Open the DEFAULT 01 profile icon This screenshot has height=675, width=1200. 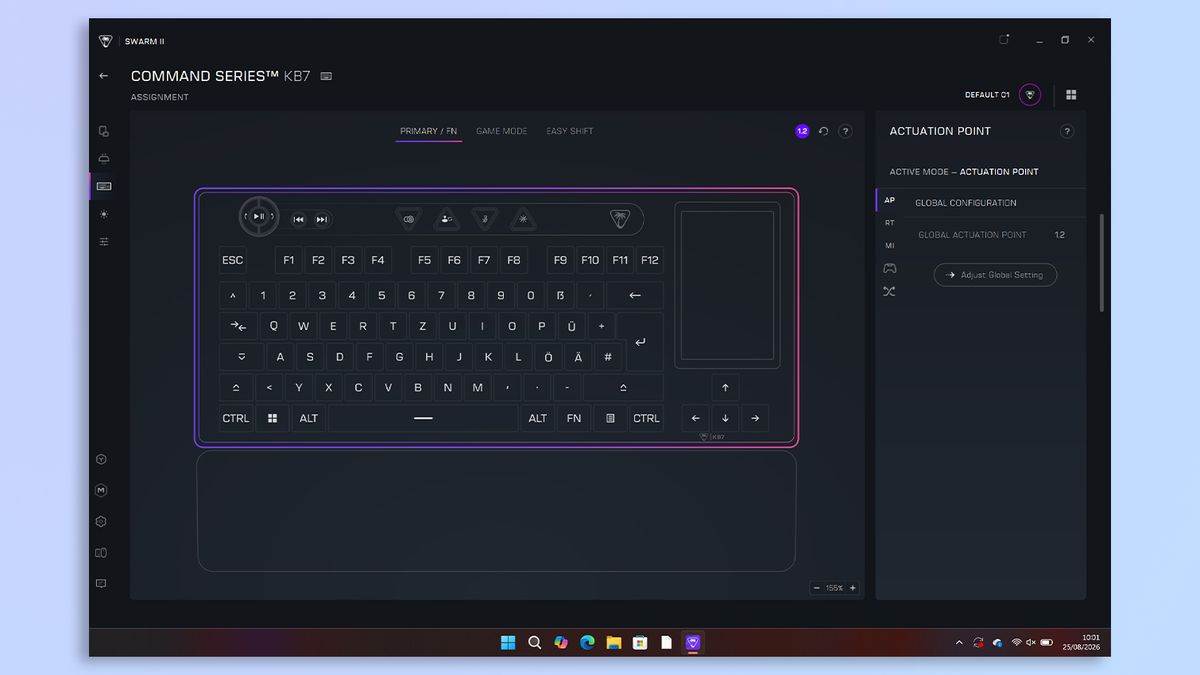click(1030, 95)
